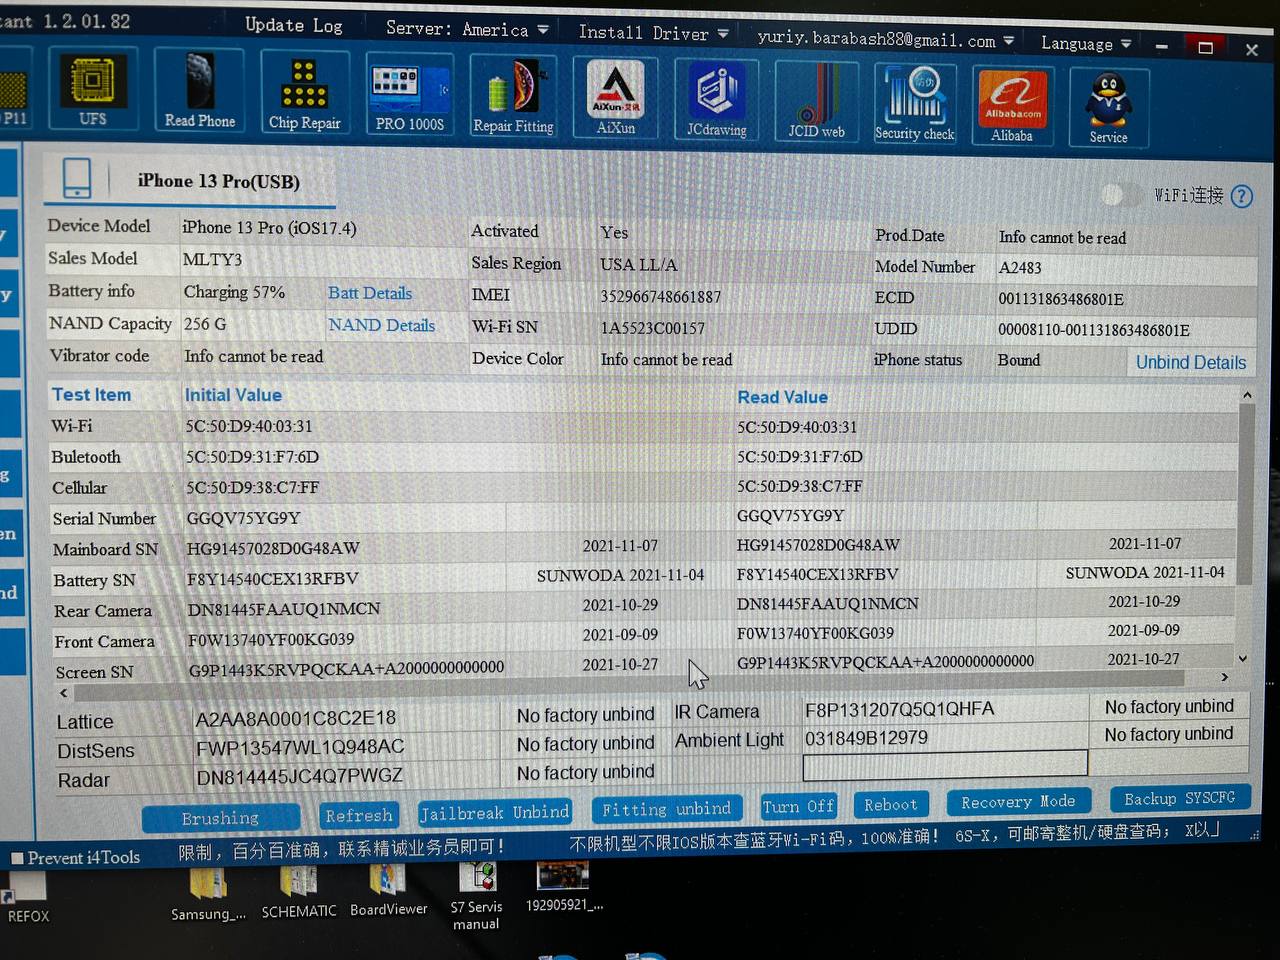
Task: Open Repair Fitting tool
Action: 513,97
